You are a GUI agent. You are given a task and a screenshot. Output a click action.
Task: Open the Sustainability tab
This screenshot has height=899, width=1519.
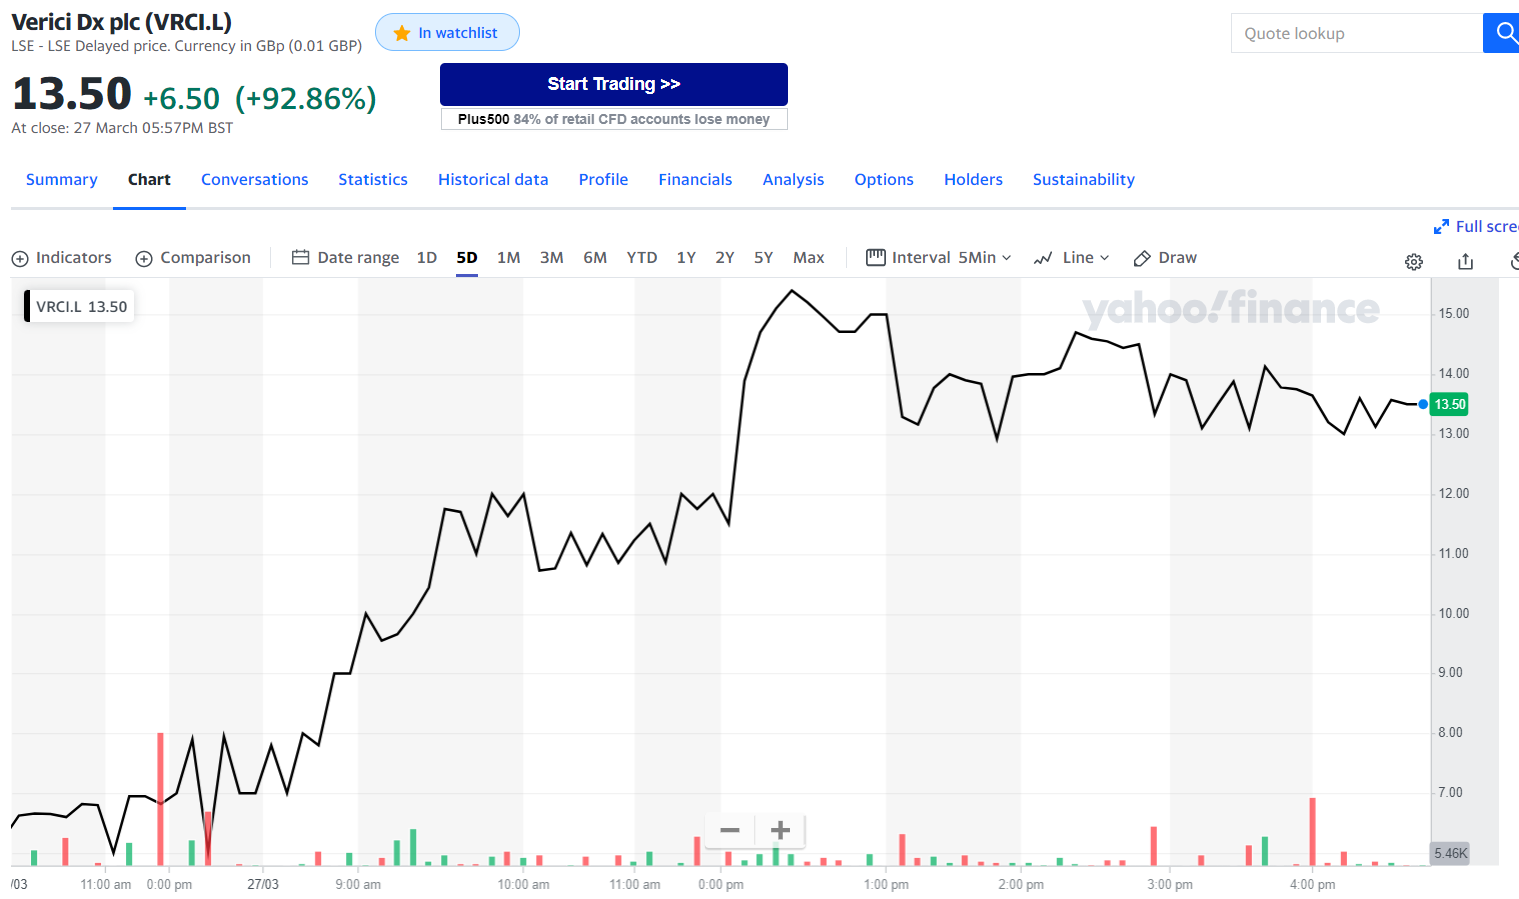click(x=1084, y=179)
